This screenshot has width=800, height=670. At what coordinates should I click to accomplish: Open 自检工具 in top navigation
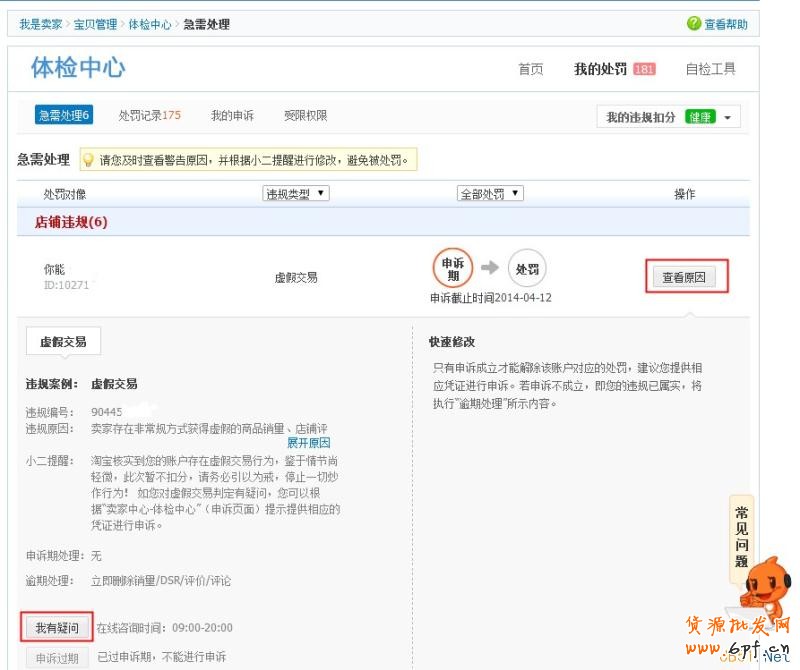point(710,69)
